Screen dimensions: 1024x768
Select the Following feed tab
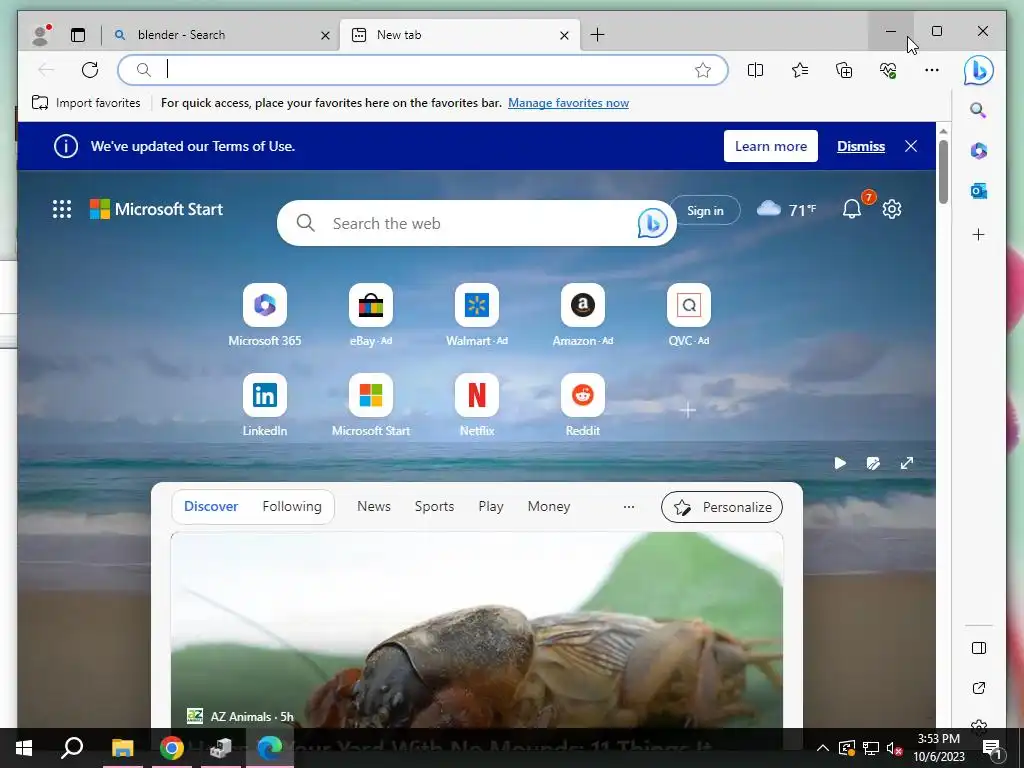tap(292, 506)
